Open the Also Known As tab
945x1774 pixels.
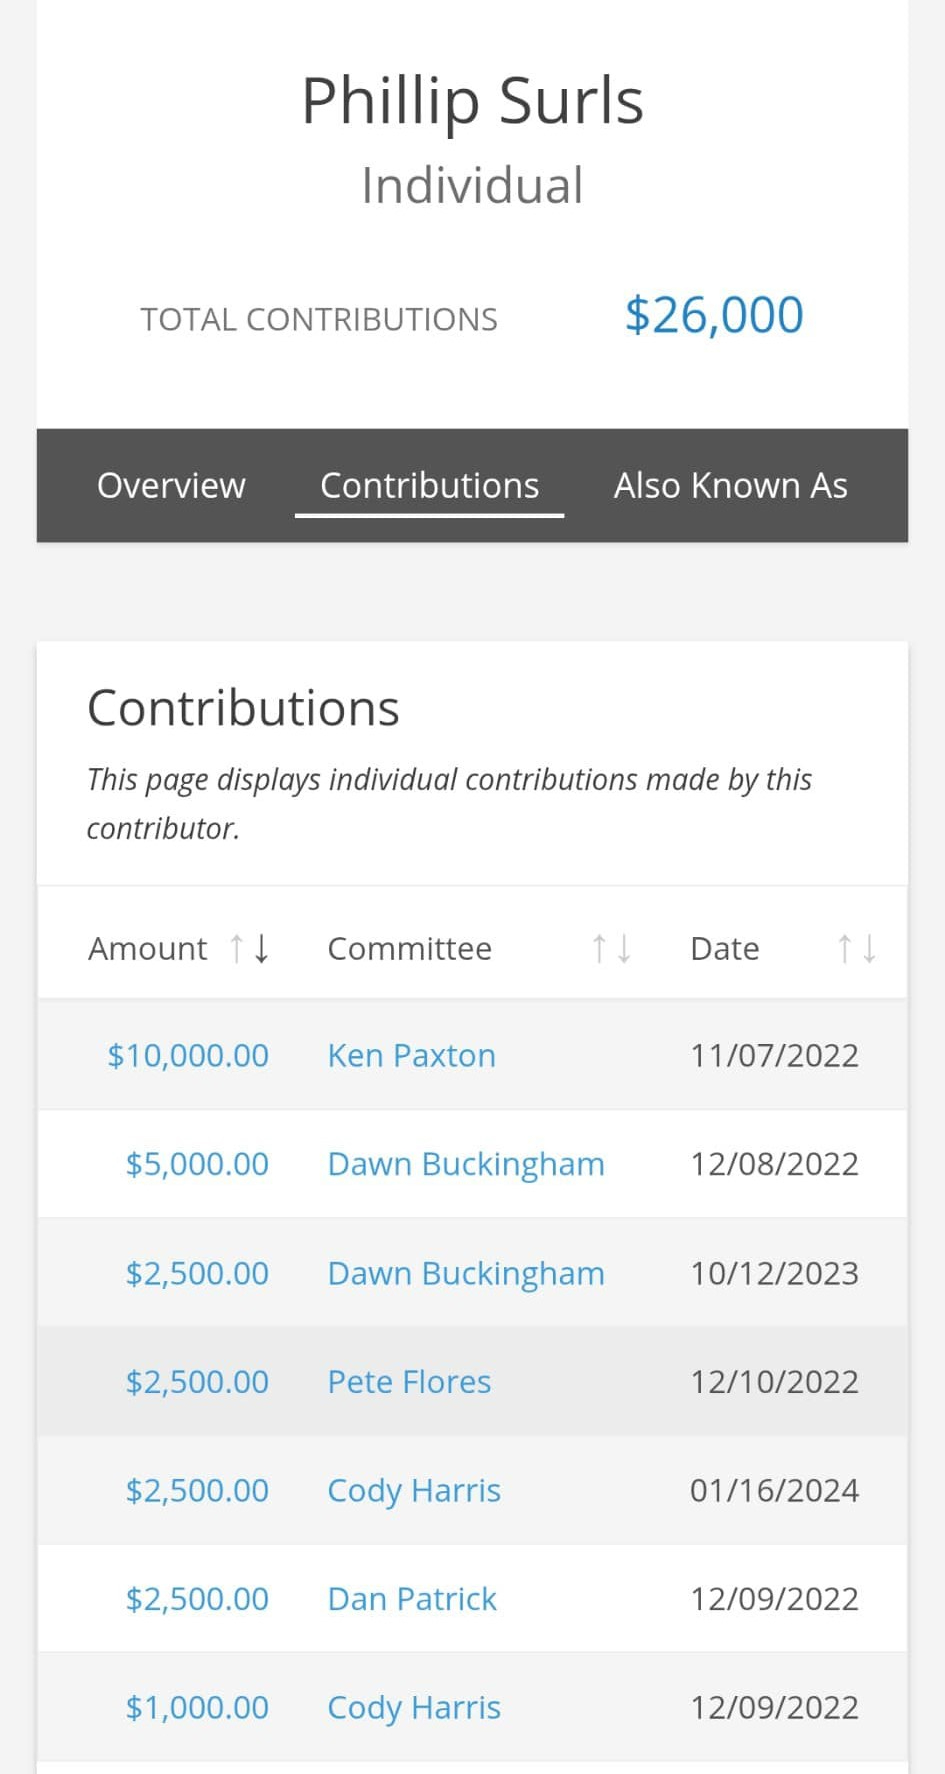(x=730, y=486)
